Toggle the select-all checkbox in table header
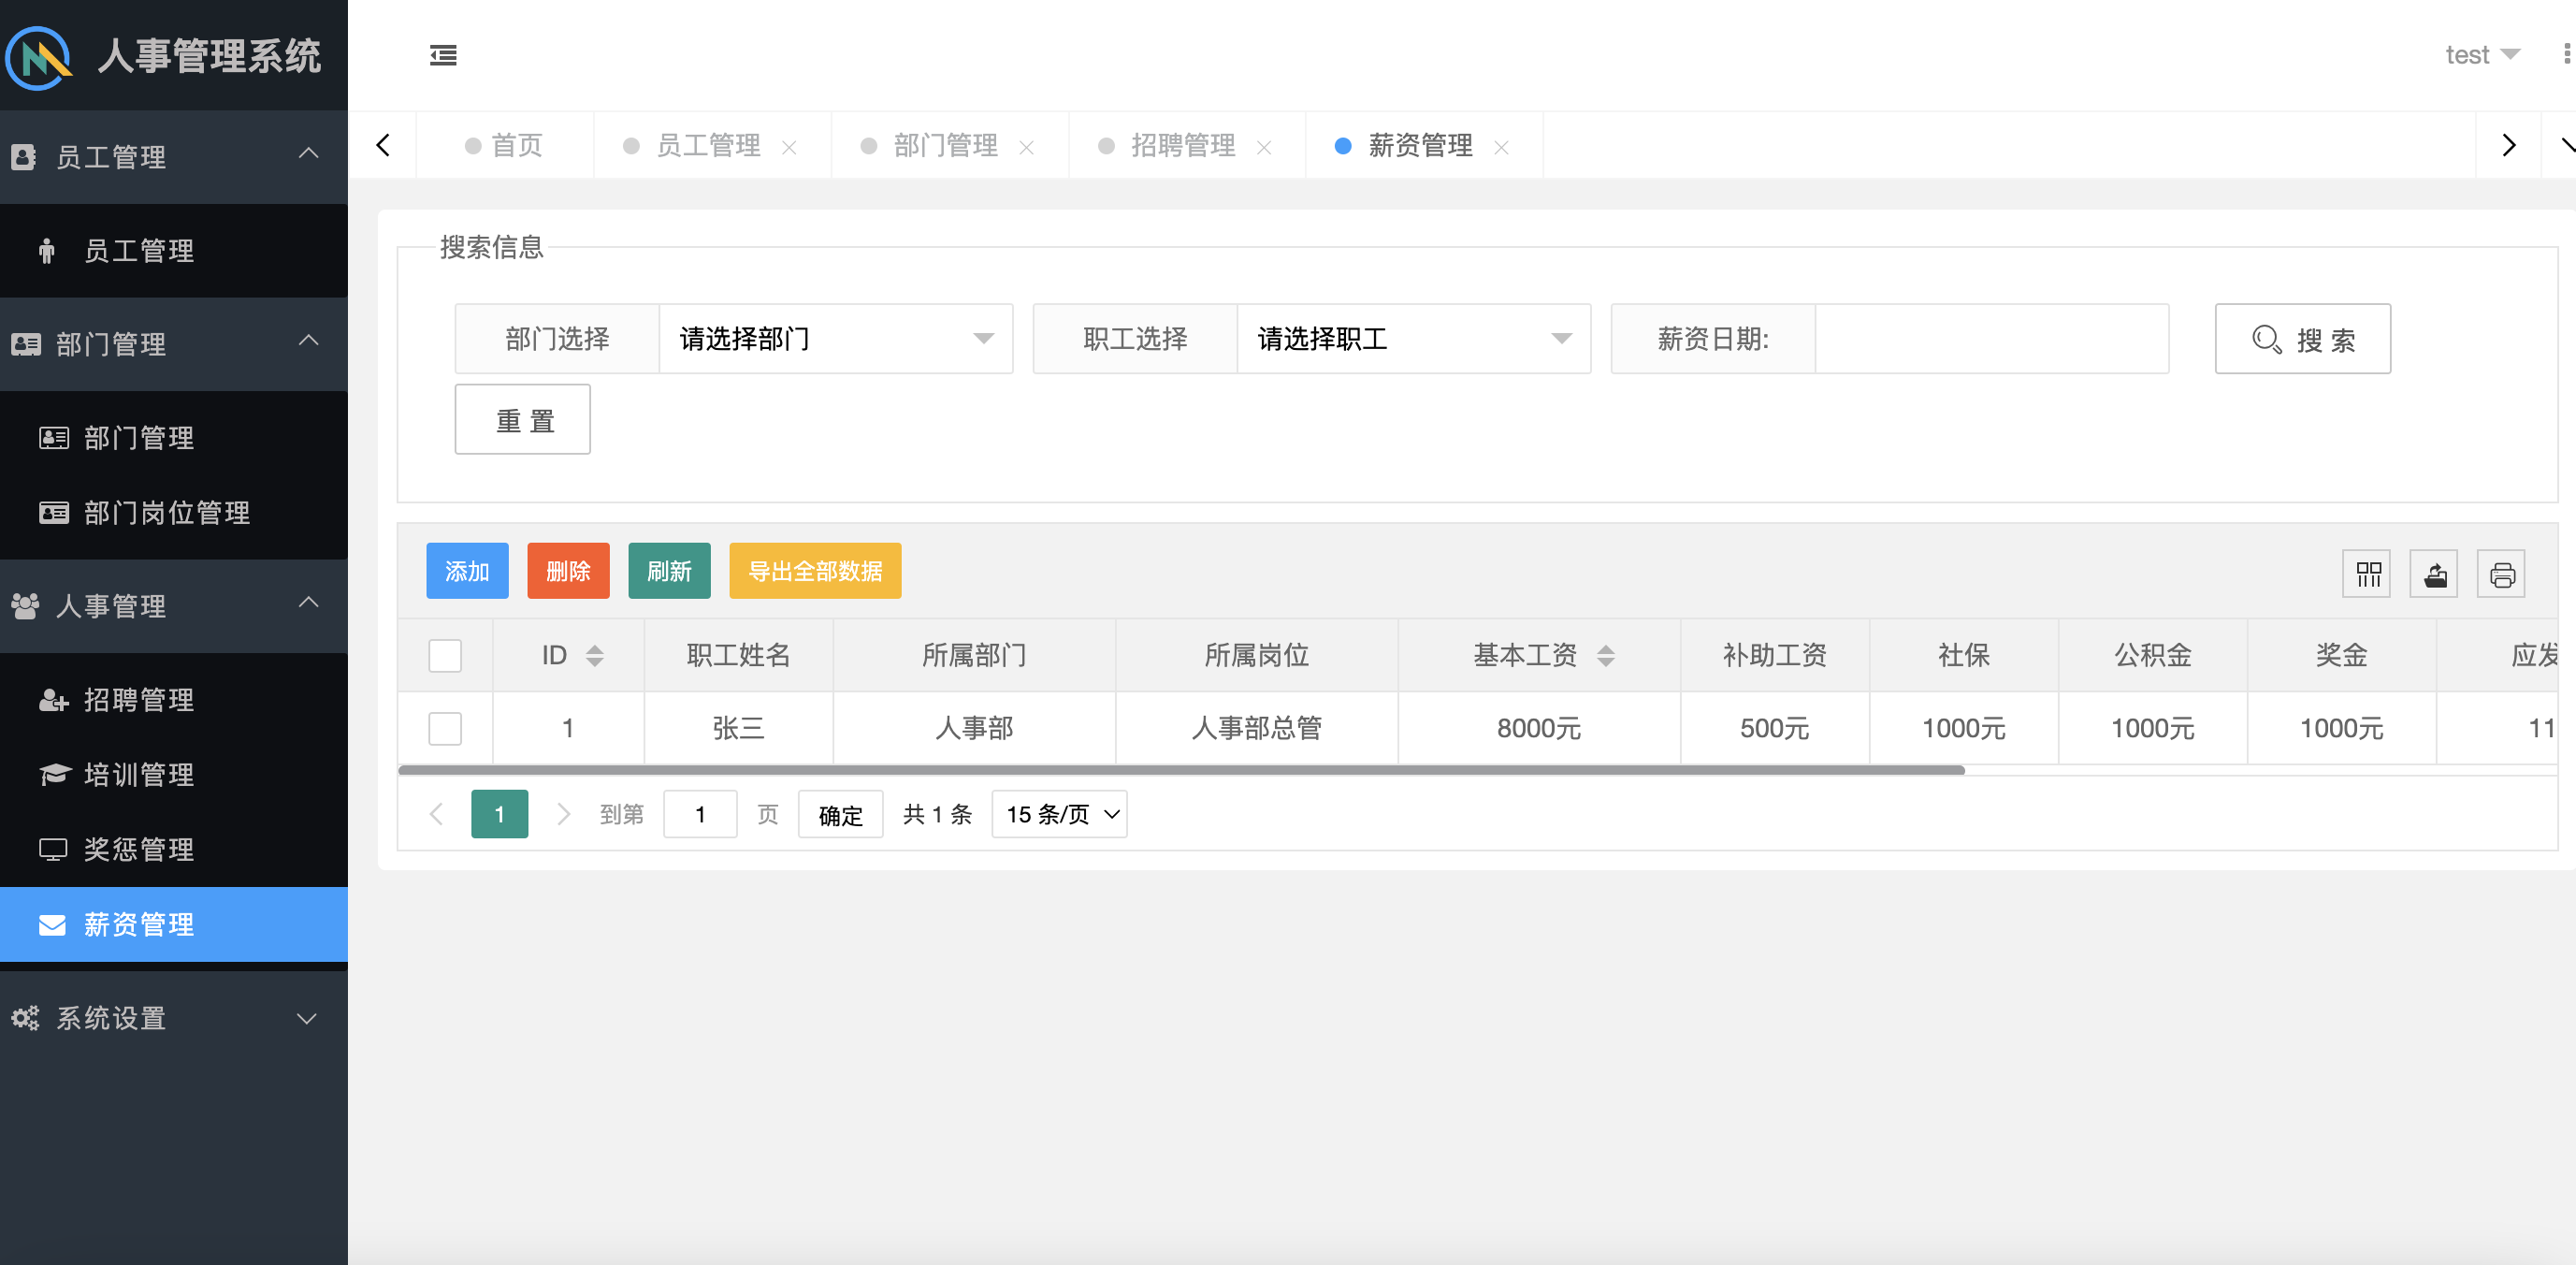This screenshot has width=2576, height=1265. pos(445,656)
